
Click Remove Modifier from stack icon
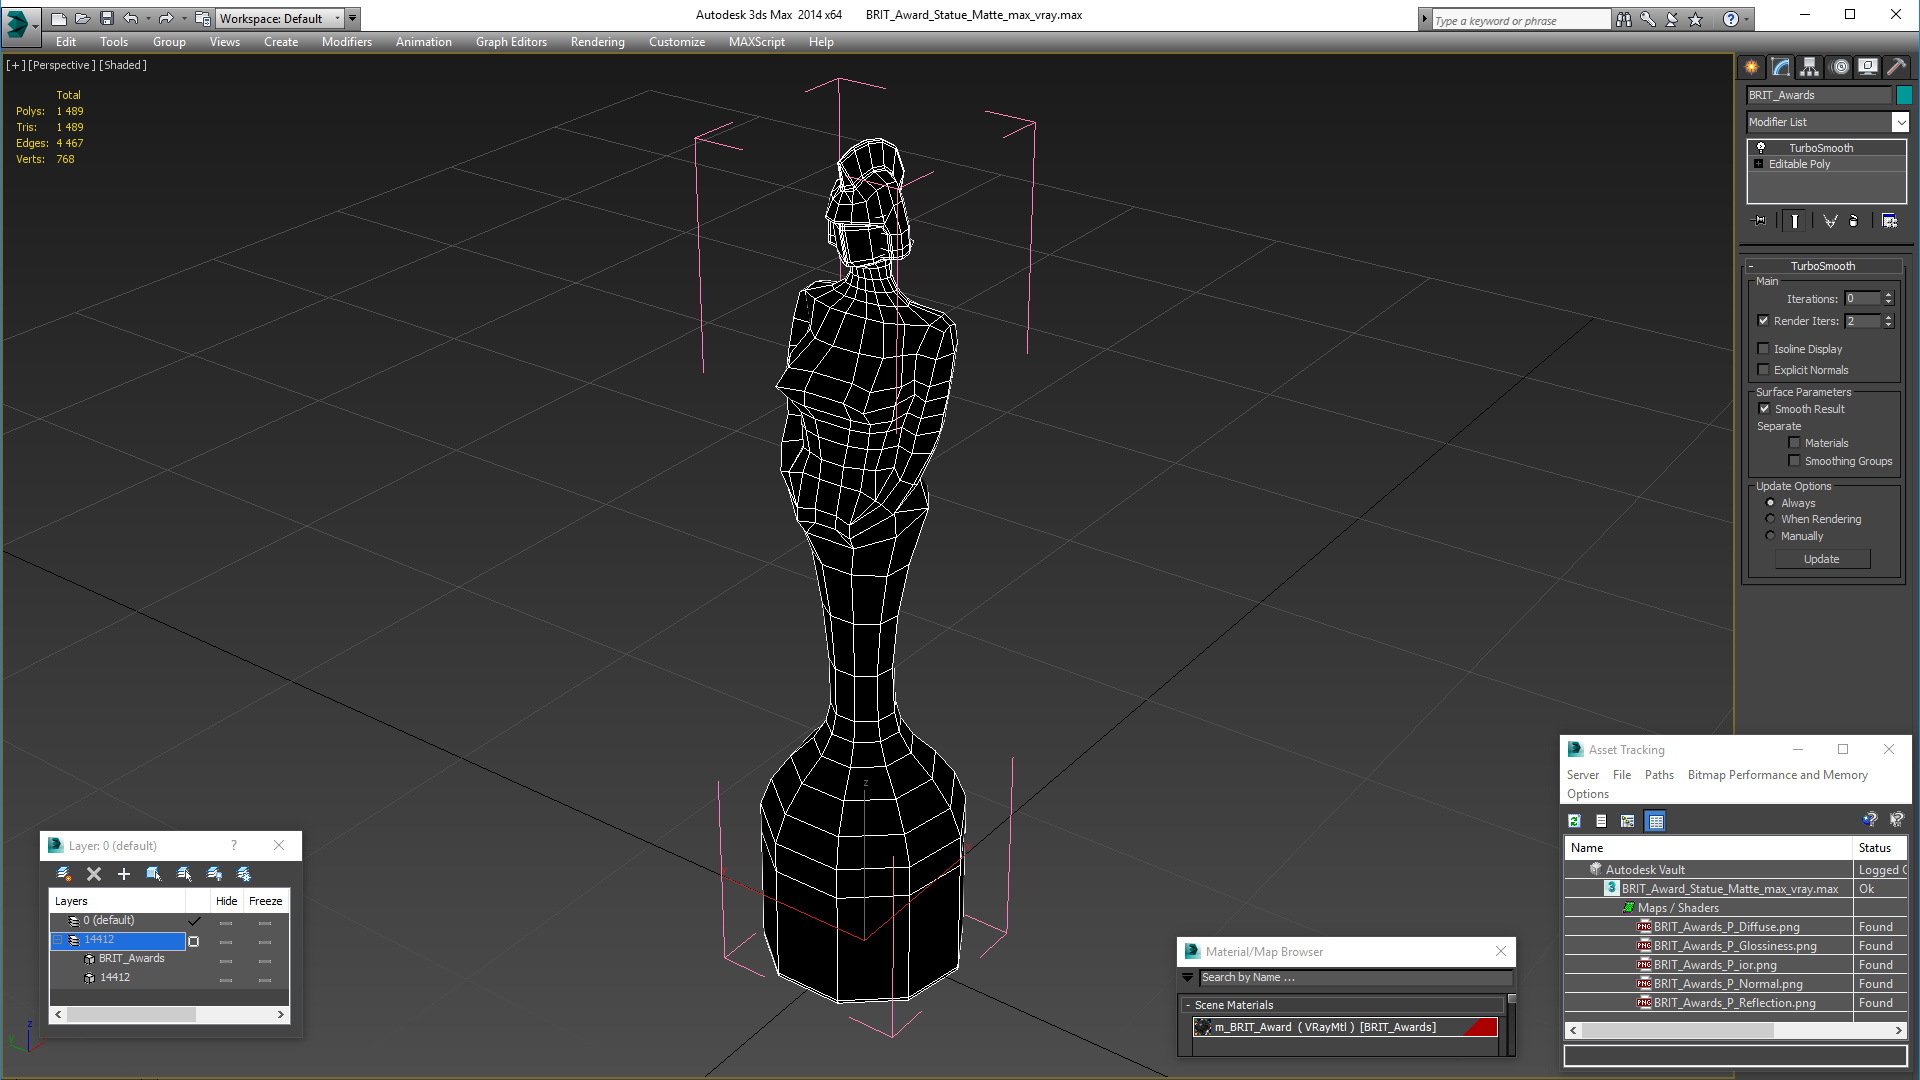[x=1854, y=221]
